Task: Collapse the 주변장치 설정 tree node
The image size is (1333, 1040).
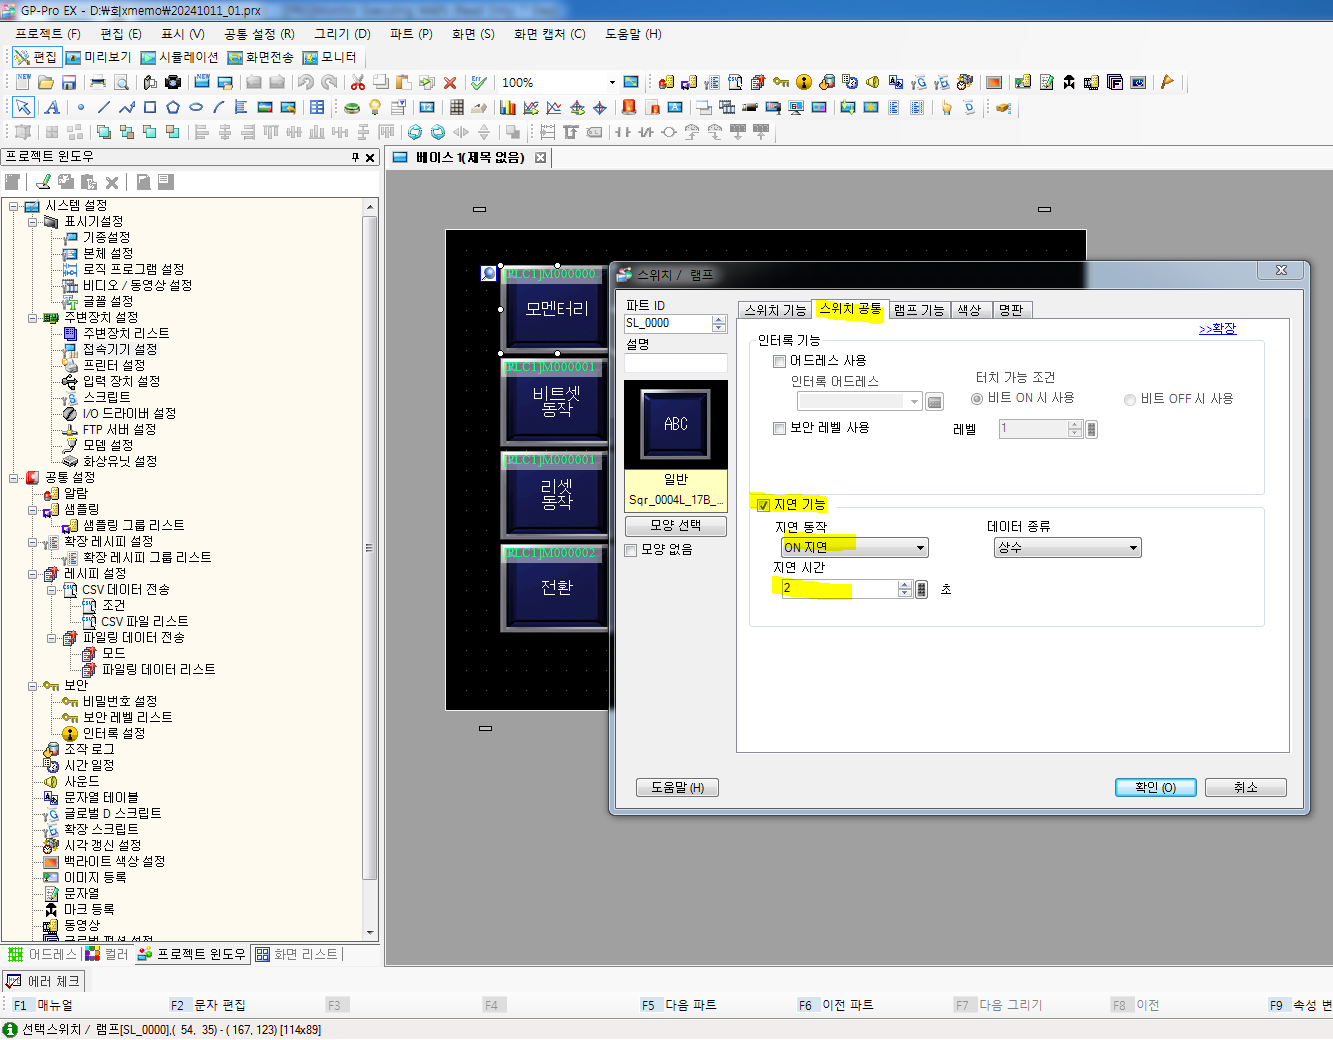Action: click(32, 318)
